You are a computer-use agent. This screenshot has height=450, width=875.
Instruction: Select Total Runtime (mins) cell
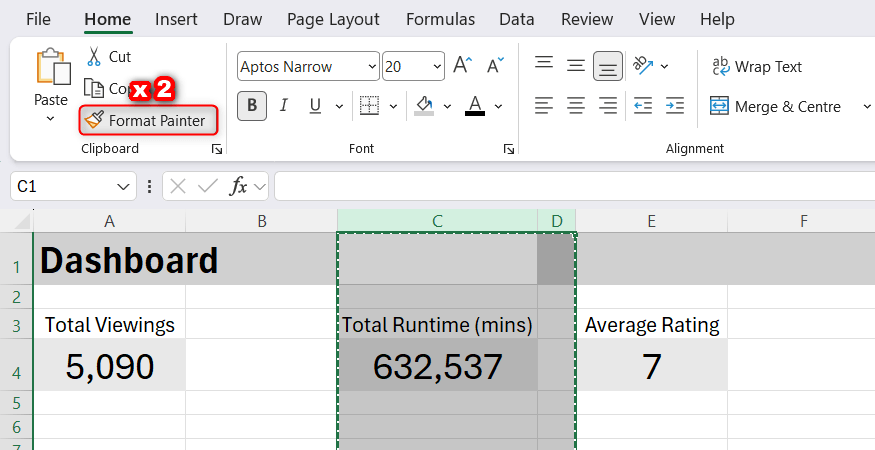pos(438,324)
